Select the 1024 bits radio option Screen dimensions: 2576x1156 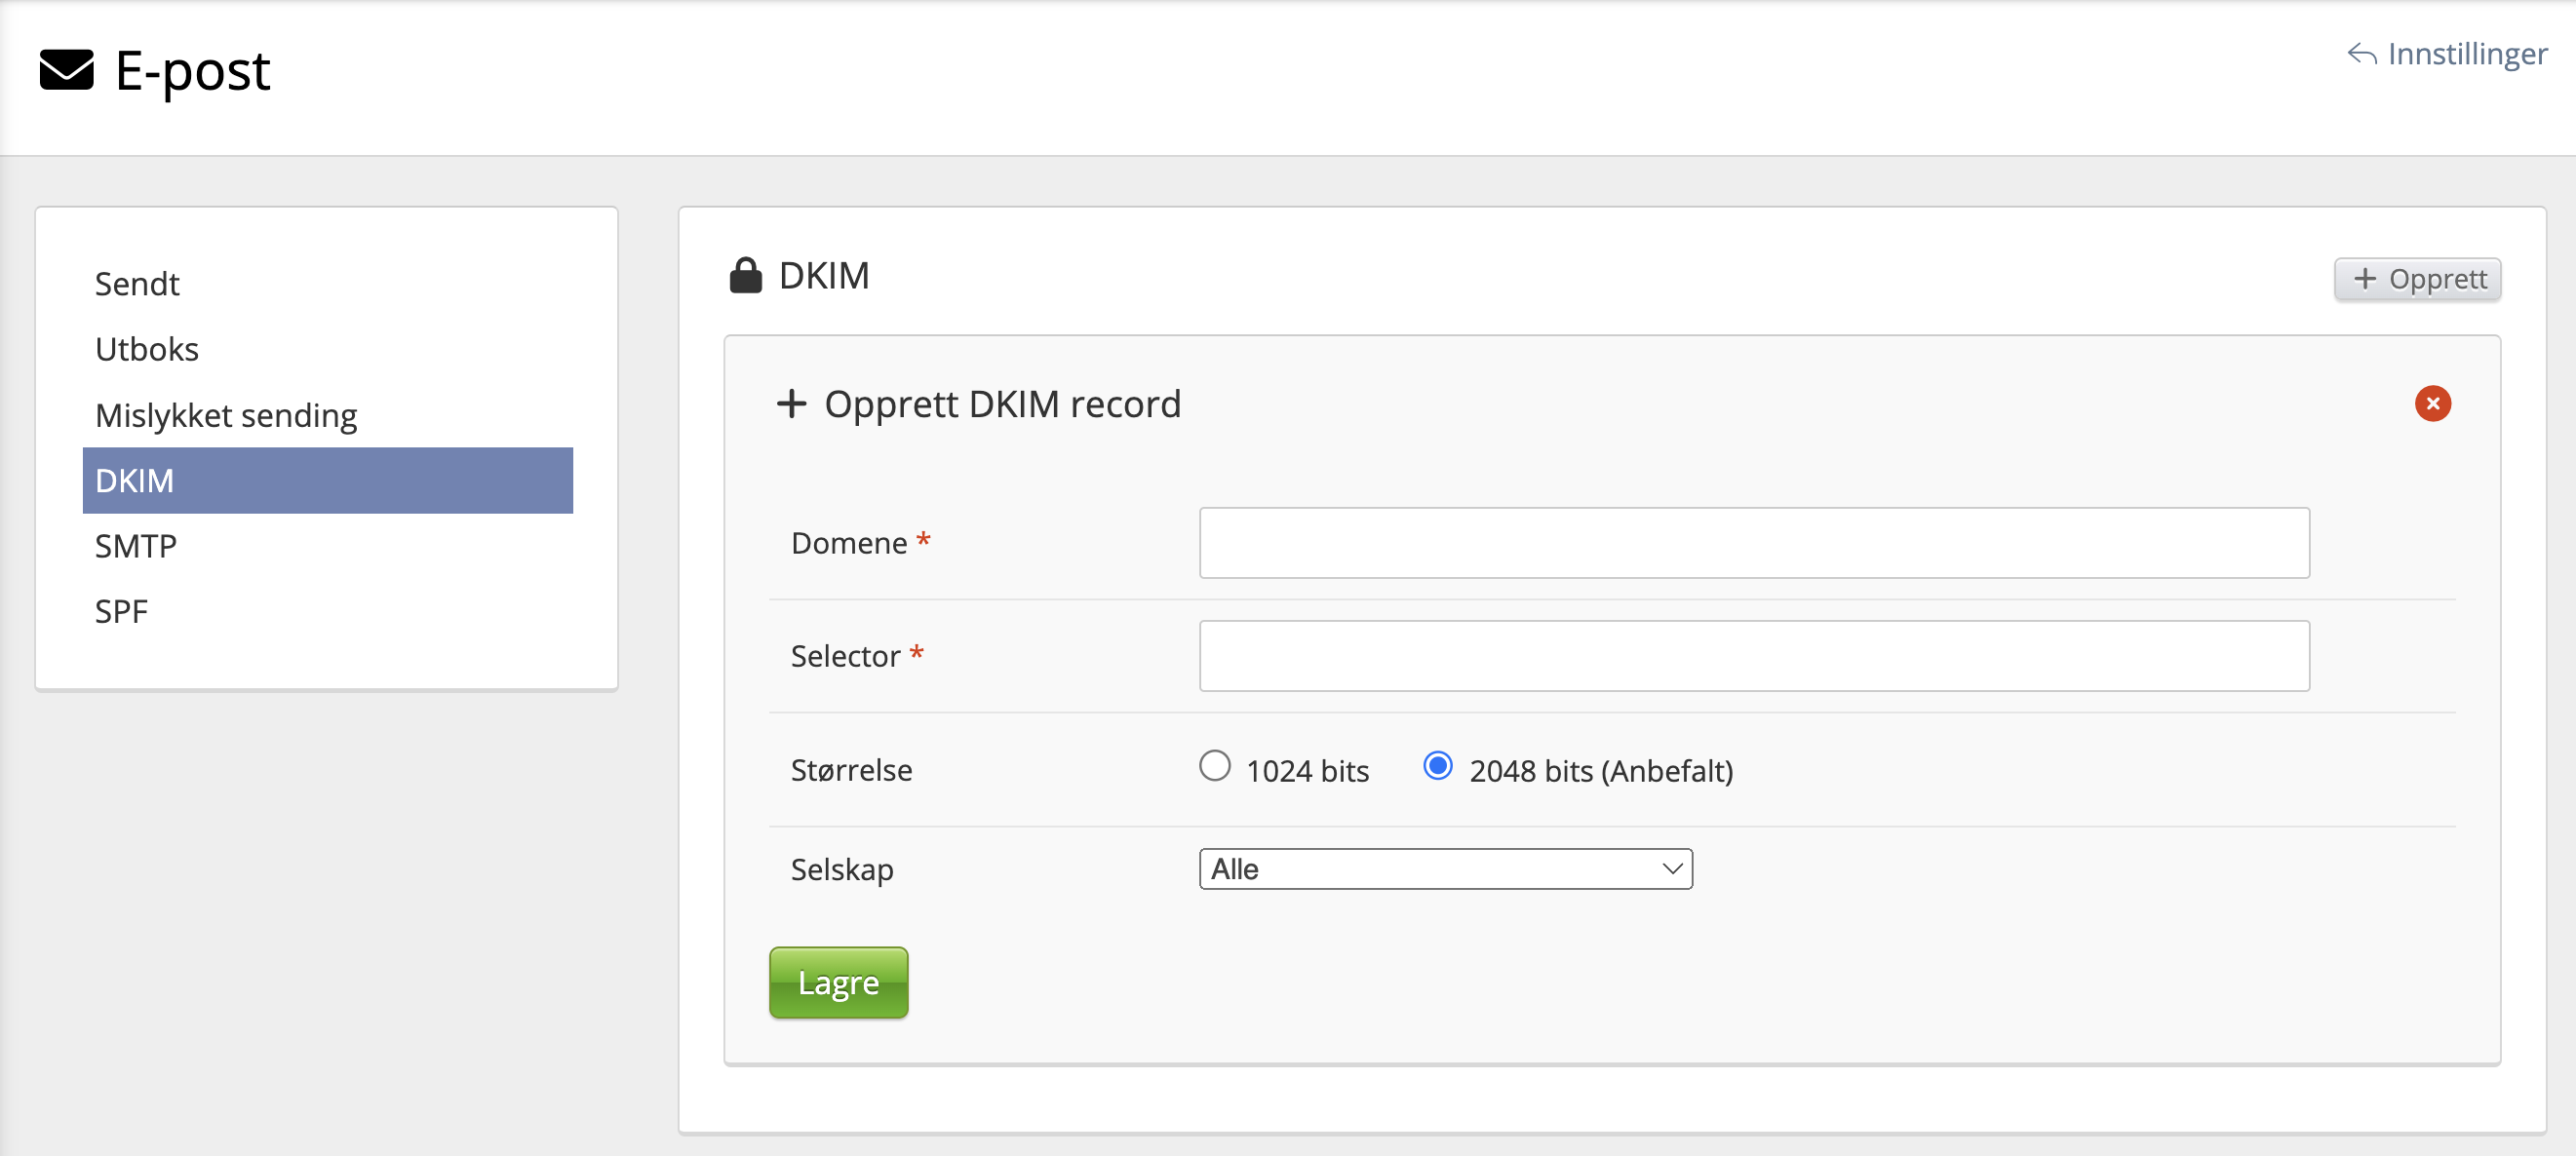pos(1214,766)
